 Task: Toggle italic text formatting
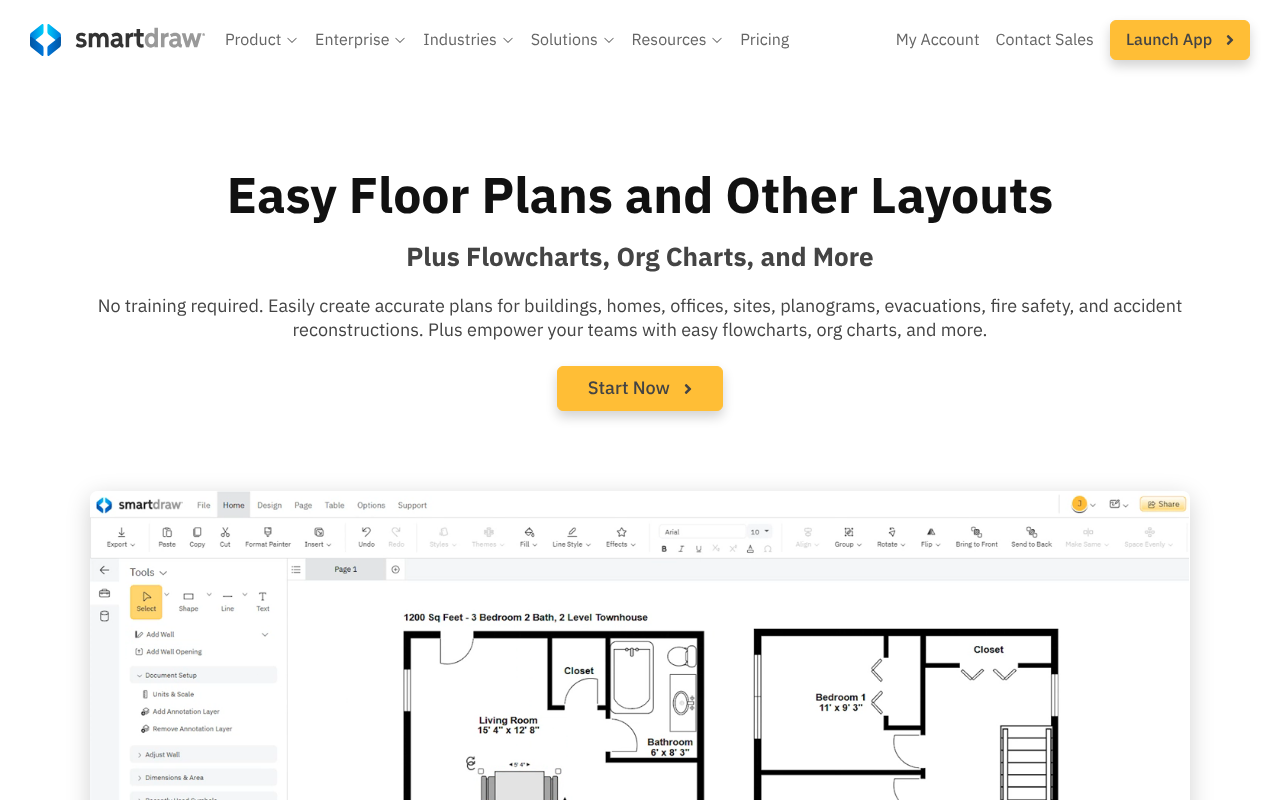[681, 549]
